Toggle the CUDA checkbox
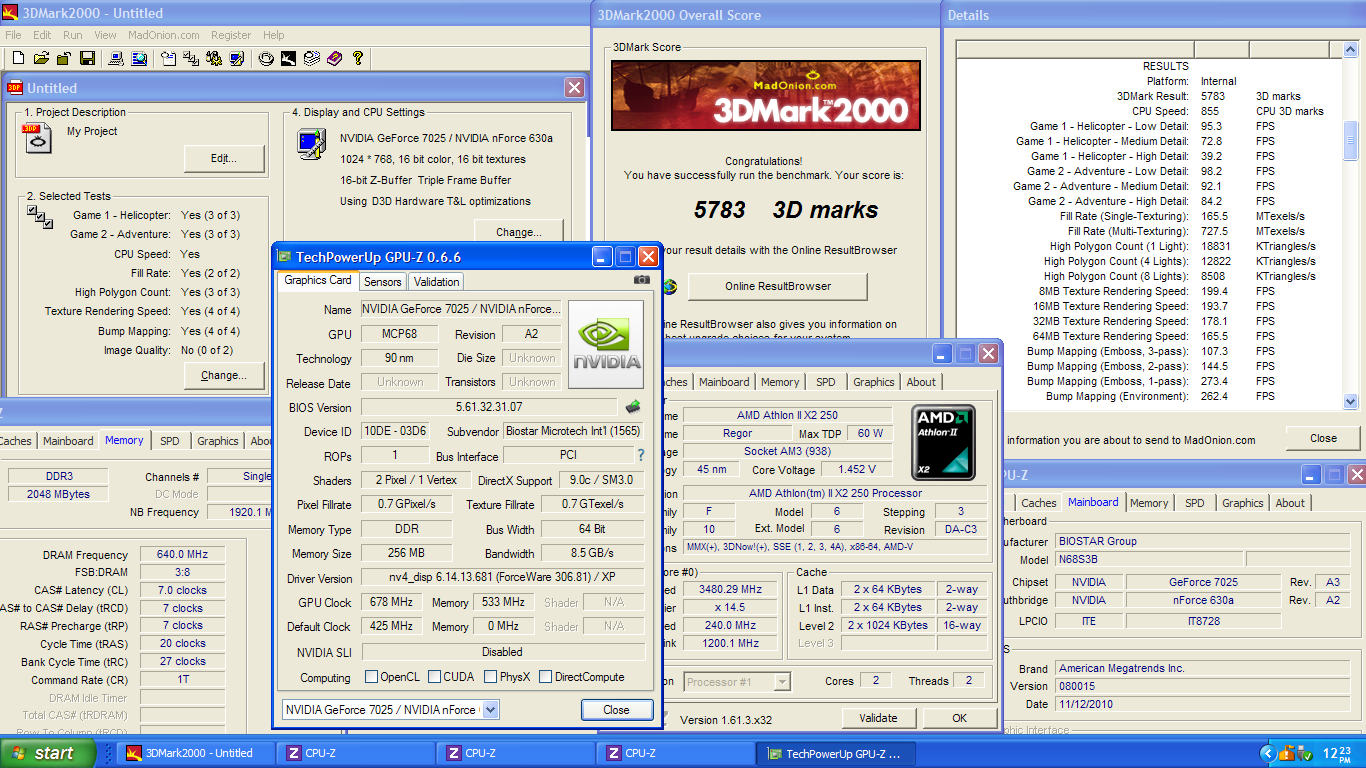The width and height of the screenshot is (1366, 768). (x=434, y=677)
